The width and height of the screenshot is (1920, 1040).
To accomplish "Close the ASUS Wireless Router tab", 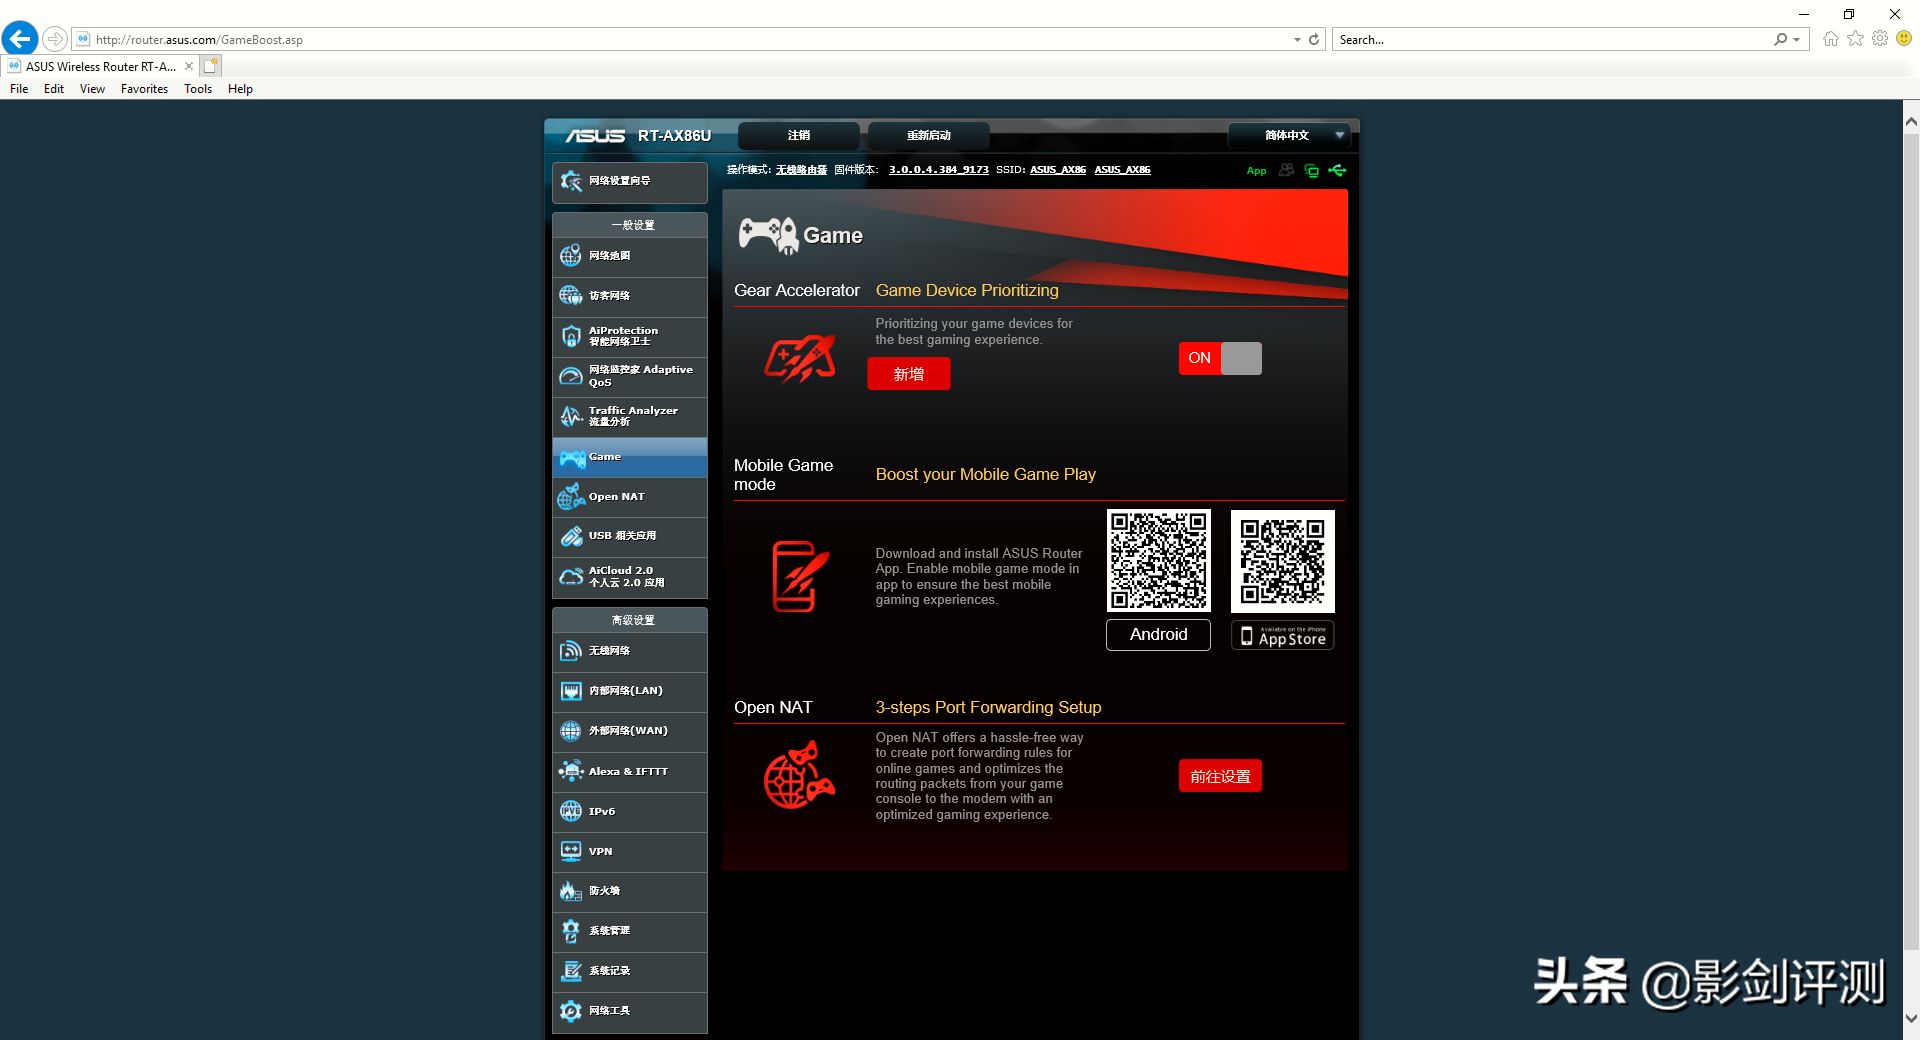I will click(188, 66).
